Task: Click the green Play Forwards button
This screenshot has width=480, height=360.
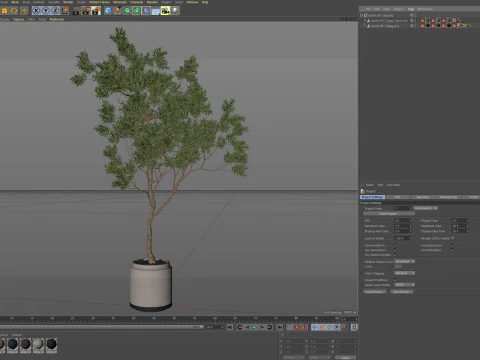Action: 254,327
